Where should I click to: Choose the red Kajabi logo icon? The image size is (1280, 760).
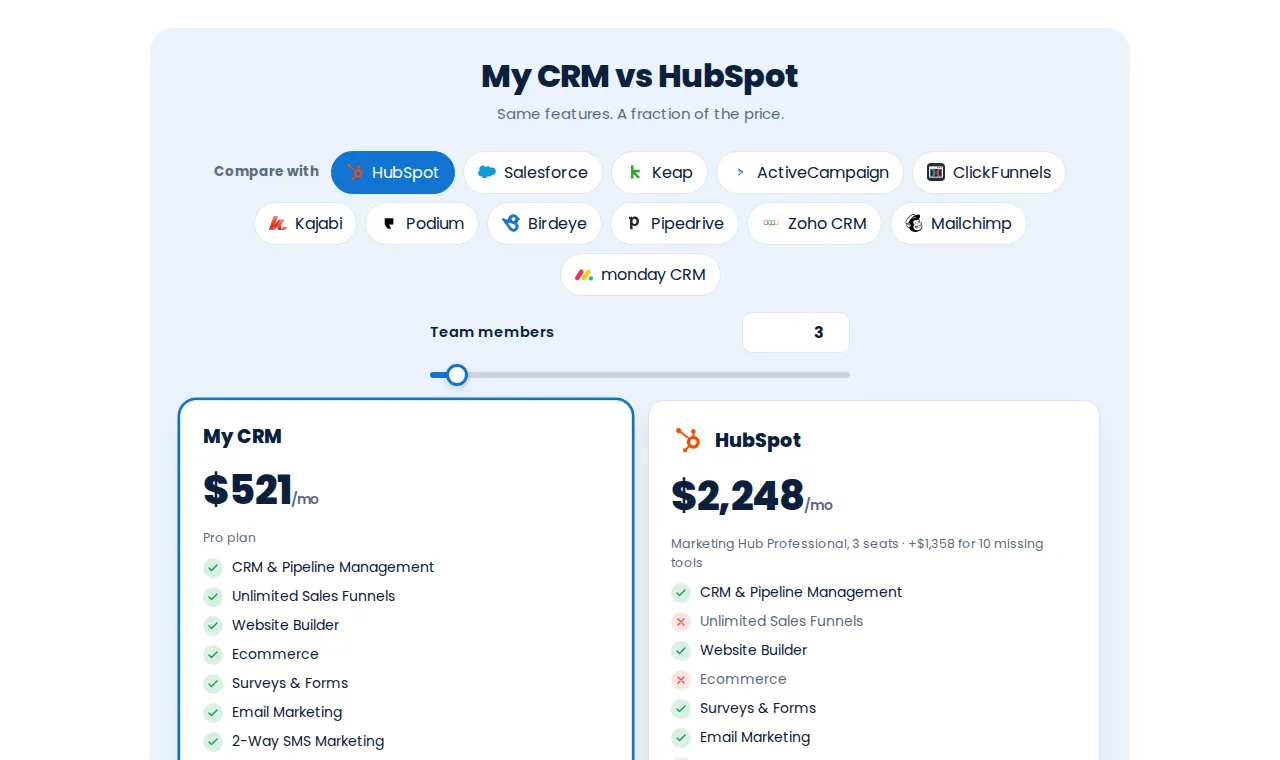pos(278,223)
